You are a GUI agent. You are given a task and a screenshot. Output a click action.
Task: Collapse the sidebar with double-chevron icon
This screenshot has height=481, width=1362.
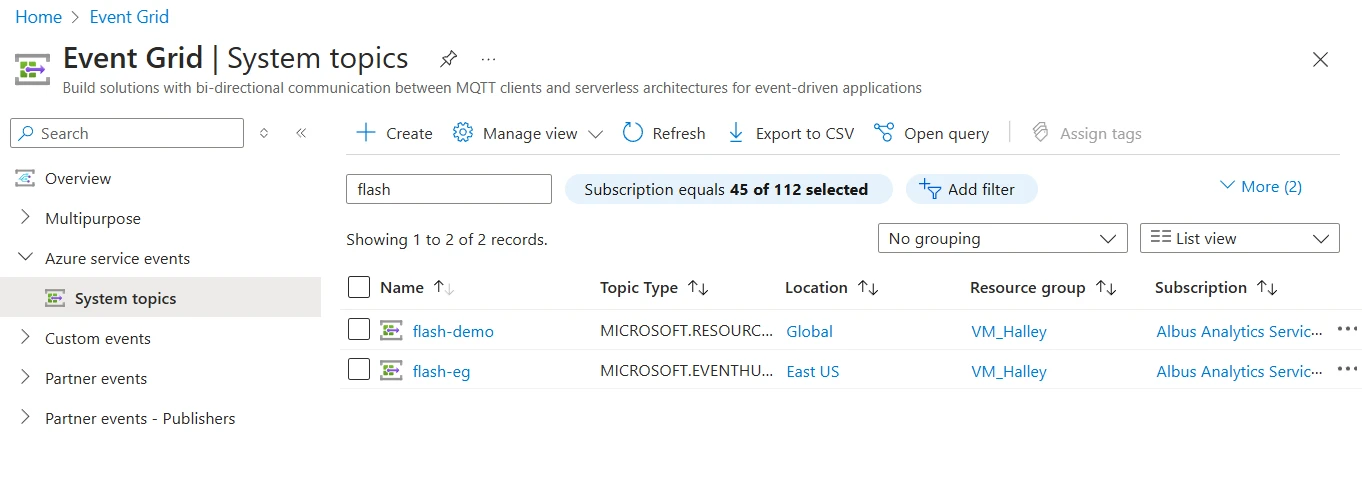tap(301, 133)
